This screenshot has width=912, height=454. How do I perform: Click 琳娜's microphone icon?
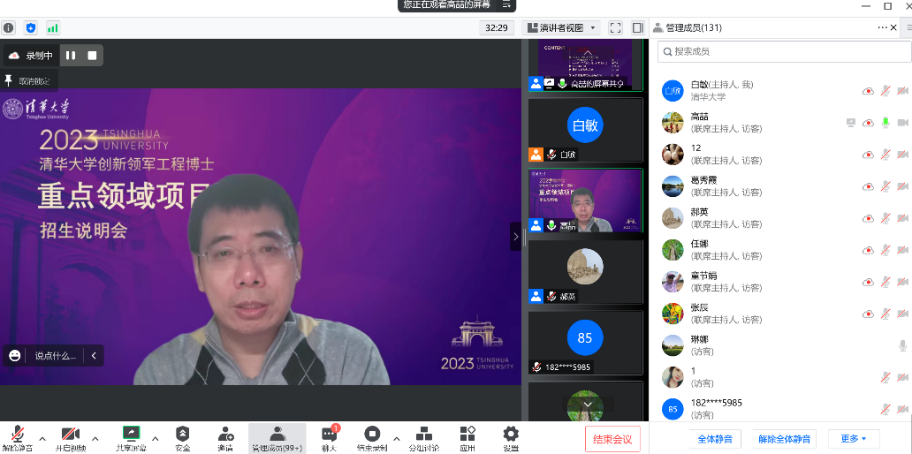(903, 345)
